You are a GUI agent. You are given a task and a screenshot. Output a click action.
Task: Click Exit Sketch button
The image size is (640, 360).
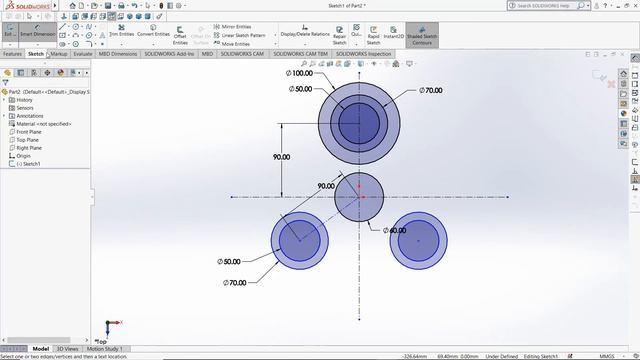(x=10, y=31)
